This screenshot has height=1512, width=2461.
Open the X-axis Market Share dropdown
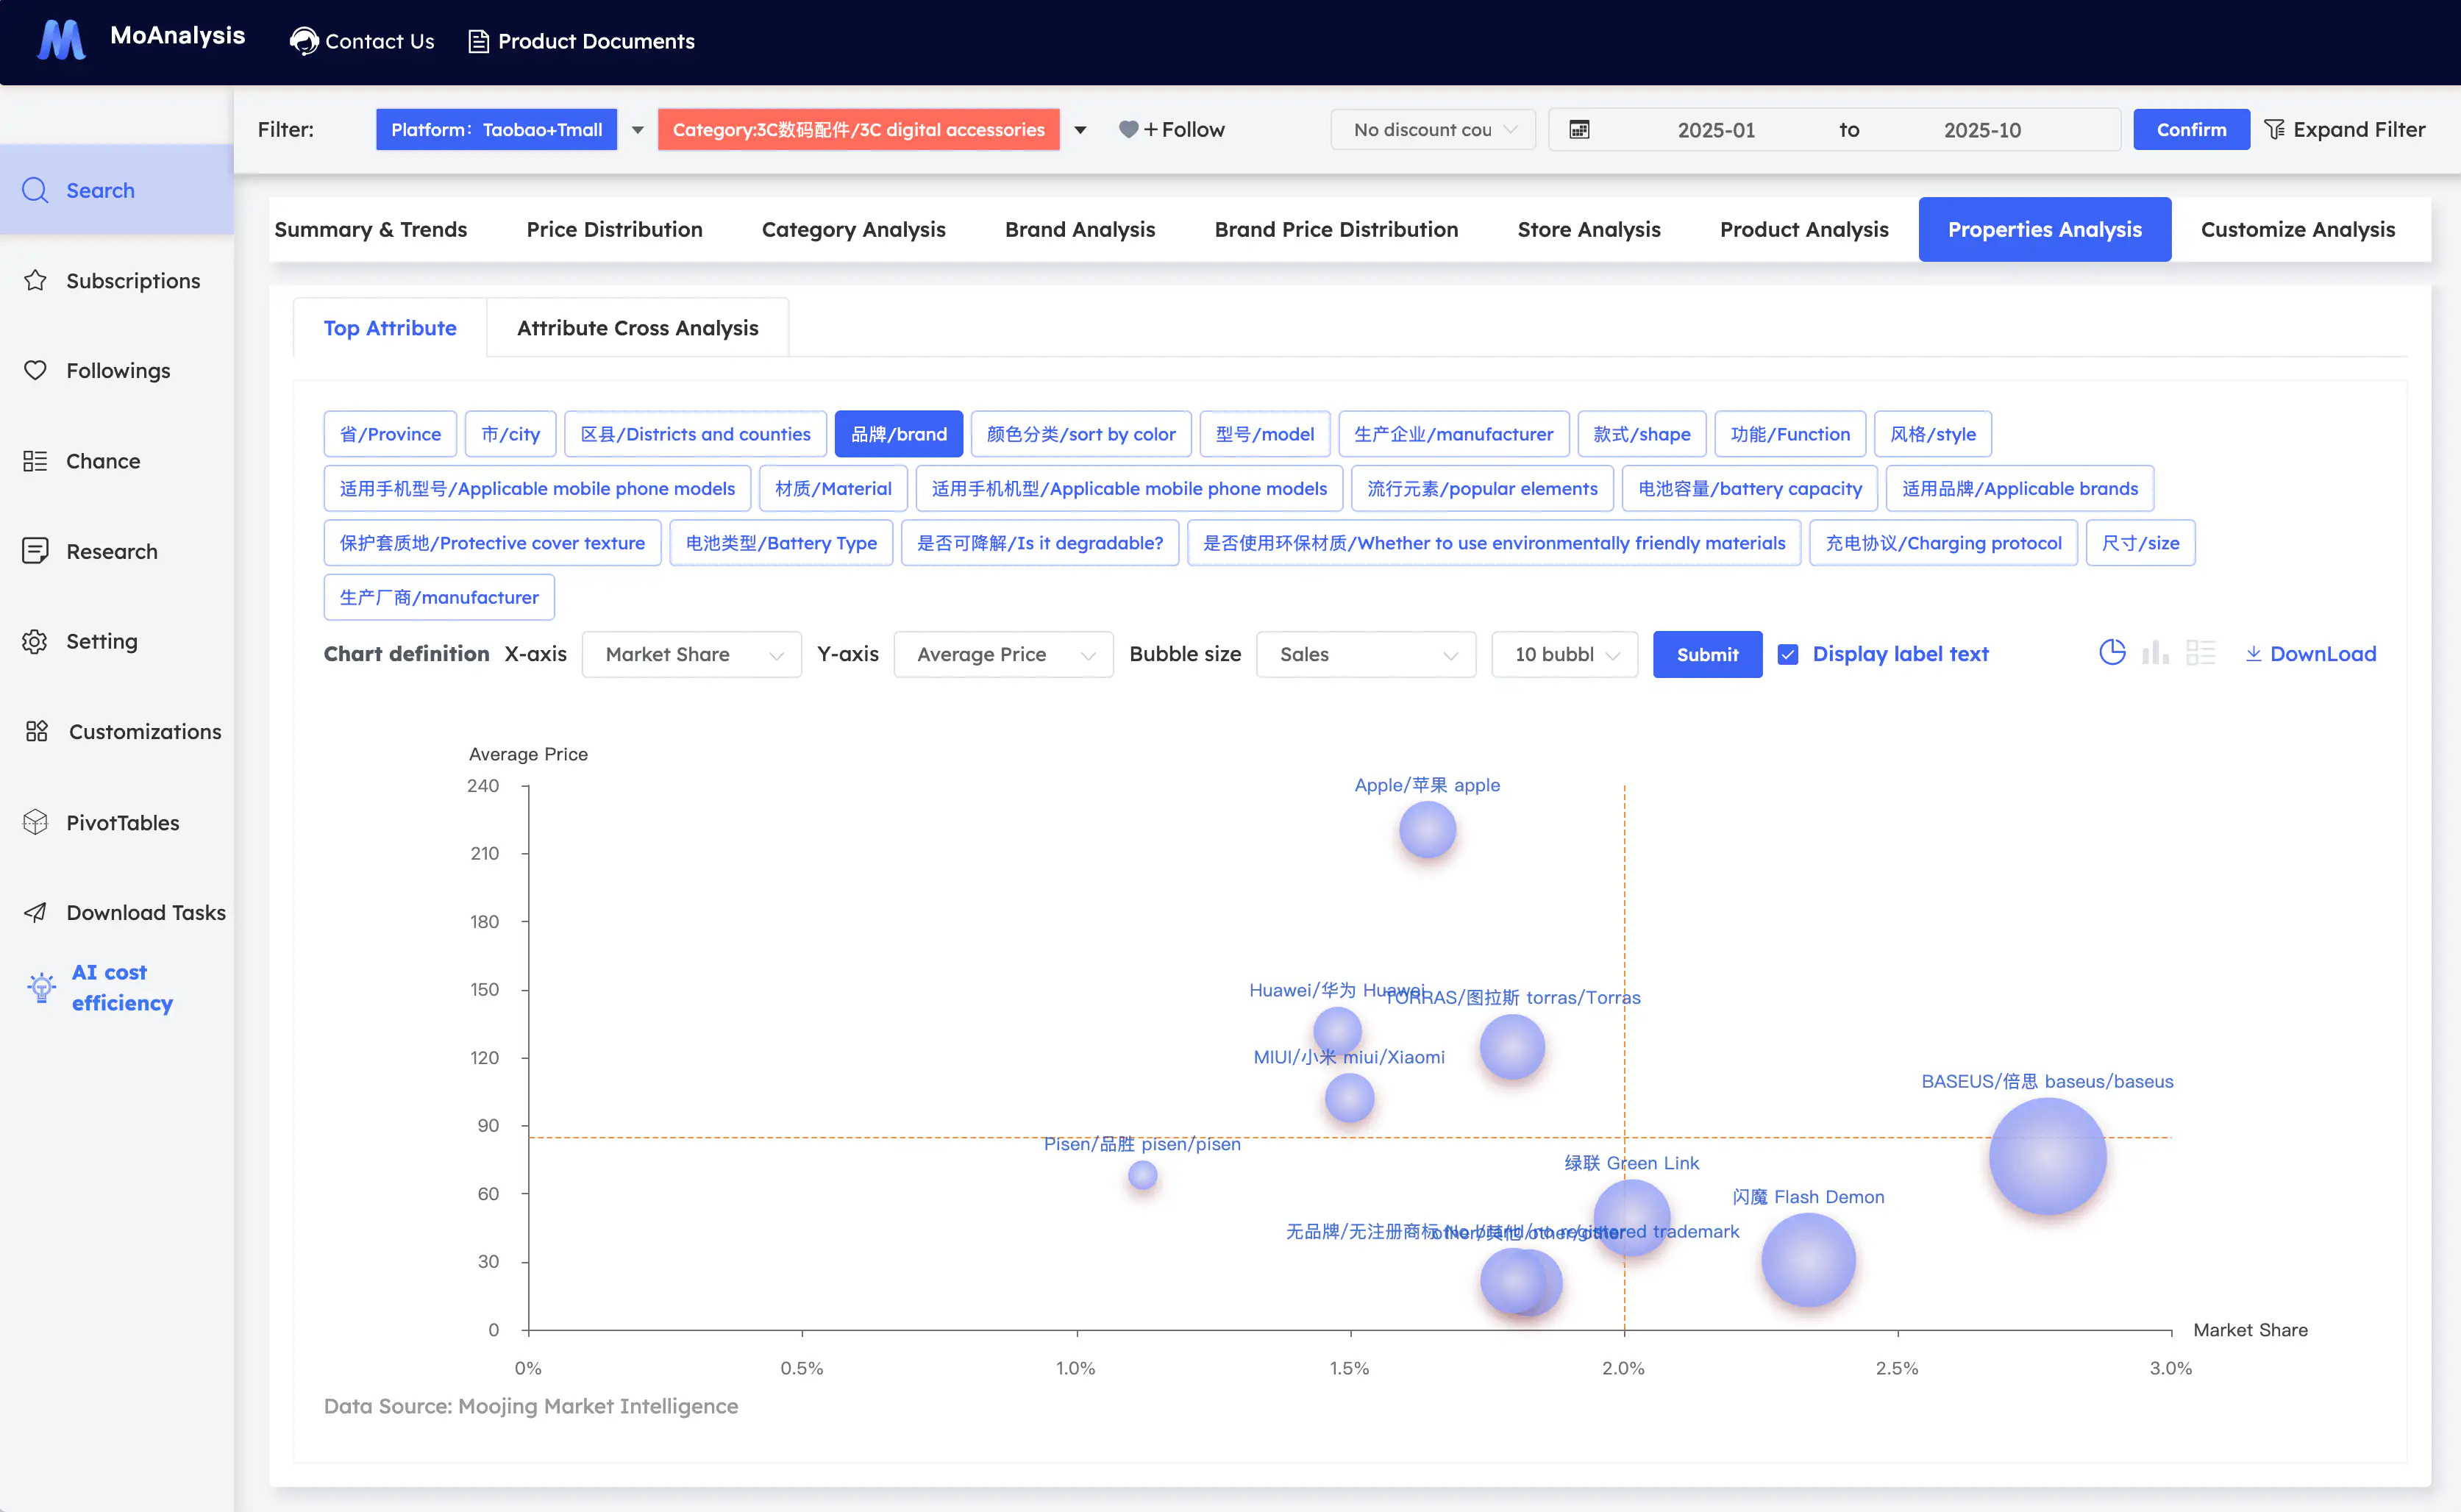tap(691, 654)
